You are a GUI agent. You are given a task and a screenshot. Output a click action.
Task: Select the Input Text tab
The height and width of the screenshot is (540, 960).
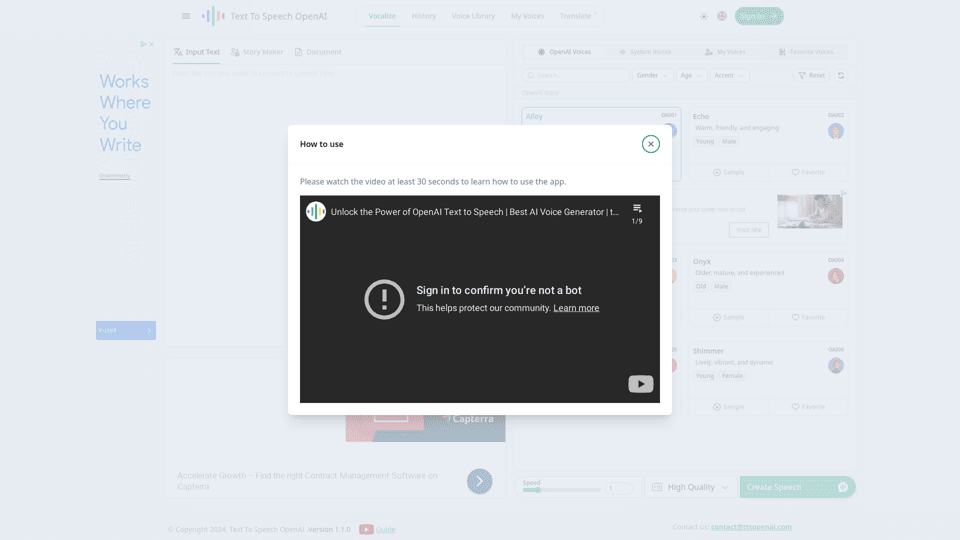(197, 52)
